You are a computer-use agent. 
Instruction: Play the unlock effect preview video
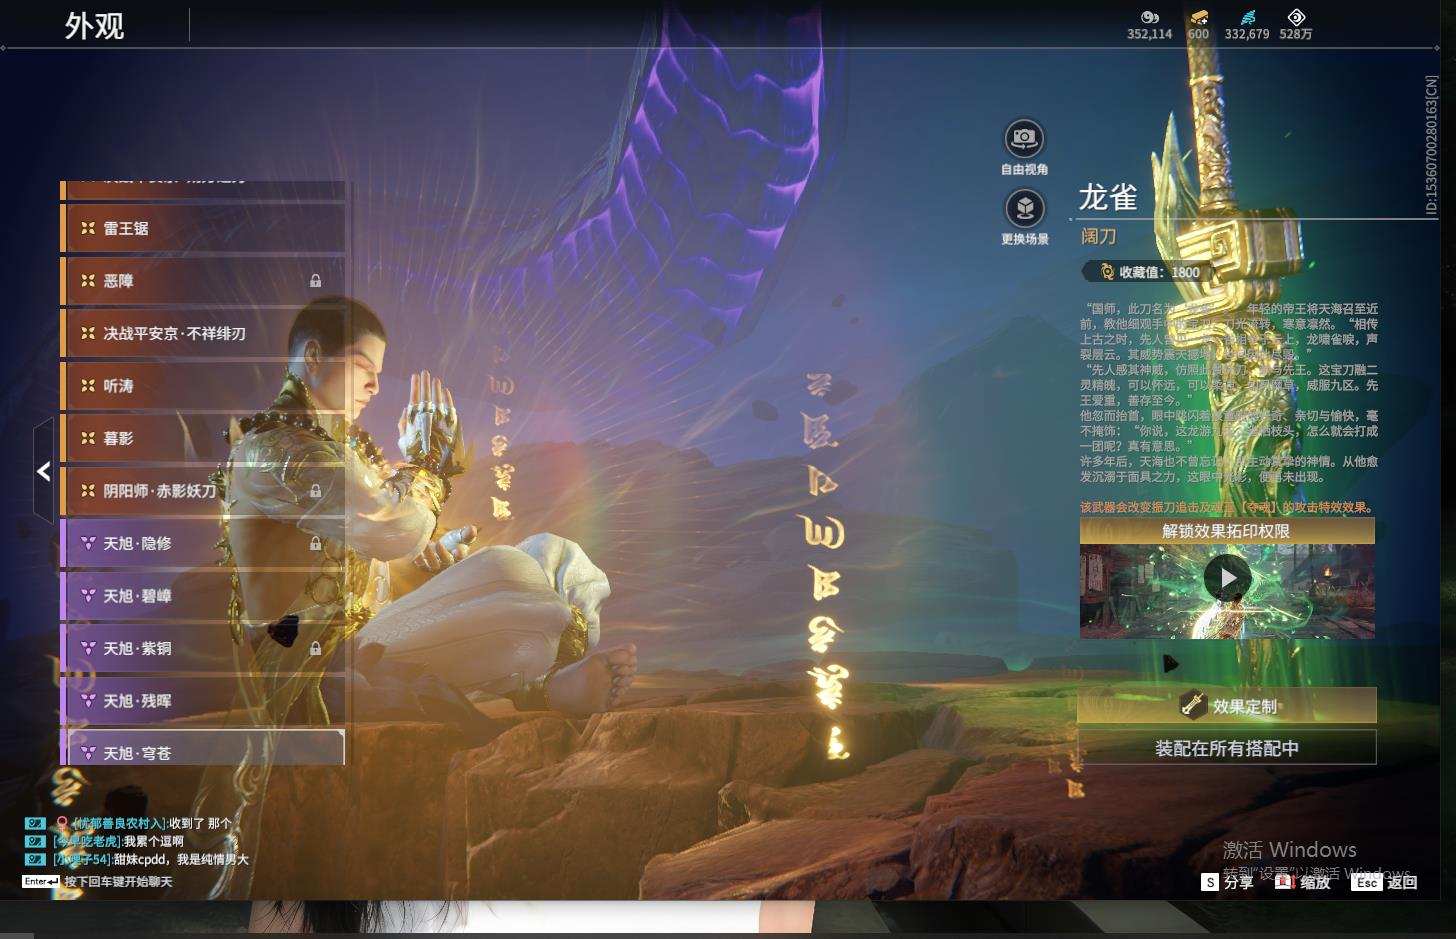pyautogui.click(x=1227, y=578)
